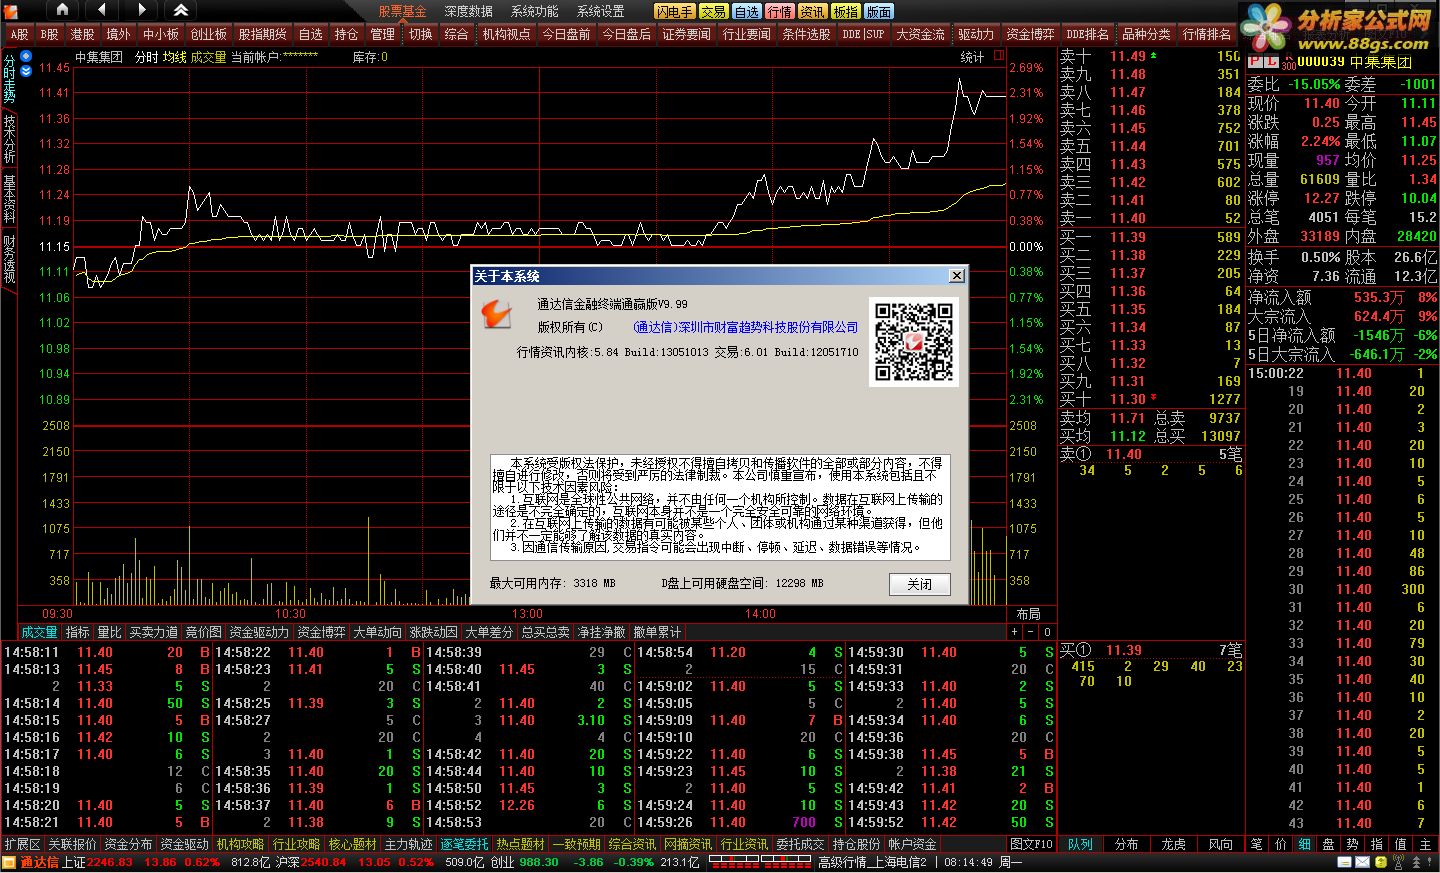The width and height of the screenshot is (1440, 873).
Task: Click the 行情排名 toolbar tab
Action: point(1207,34)
